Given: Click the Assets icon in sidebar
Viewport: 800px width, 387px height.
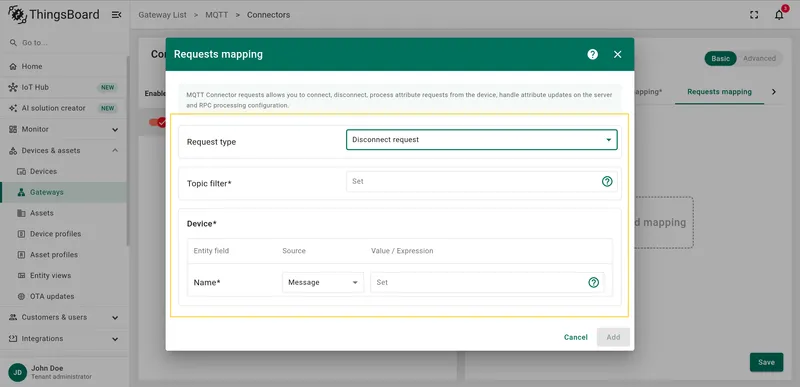Looking at the screenshot, I should (21, 213).
